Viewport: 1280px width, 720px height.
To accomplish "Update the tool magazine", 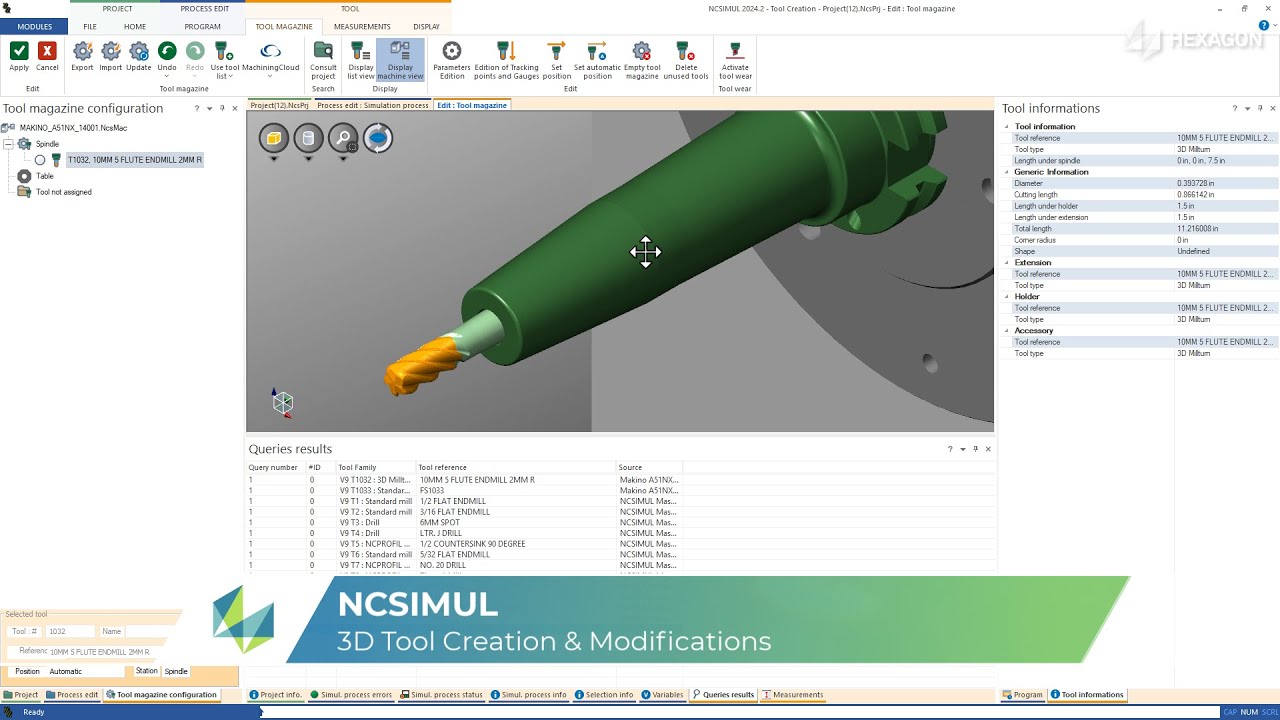I will click(138, 57).
